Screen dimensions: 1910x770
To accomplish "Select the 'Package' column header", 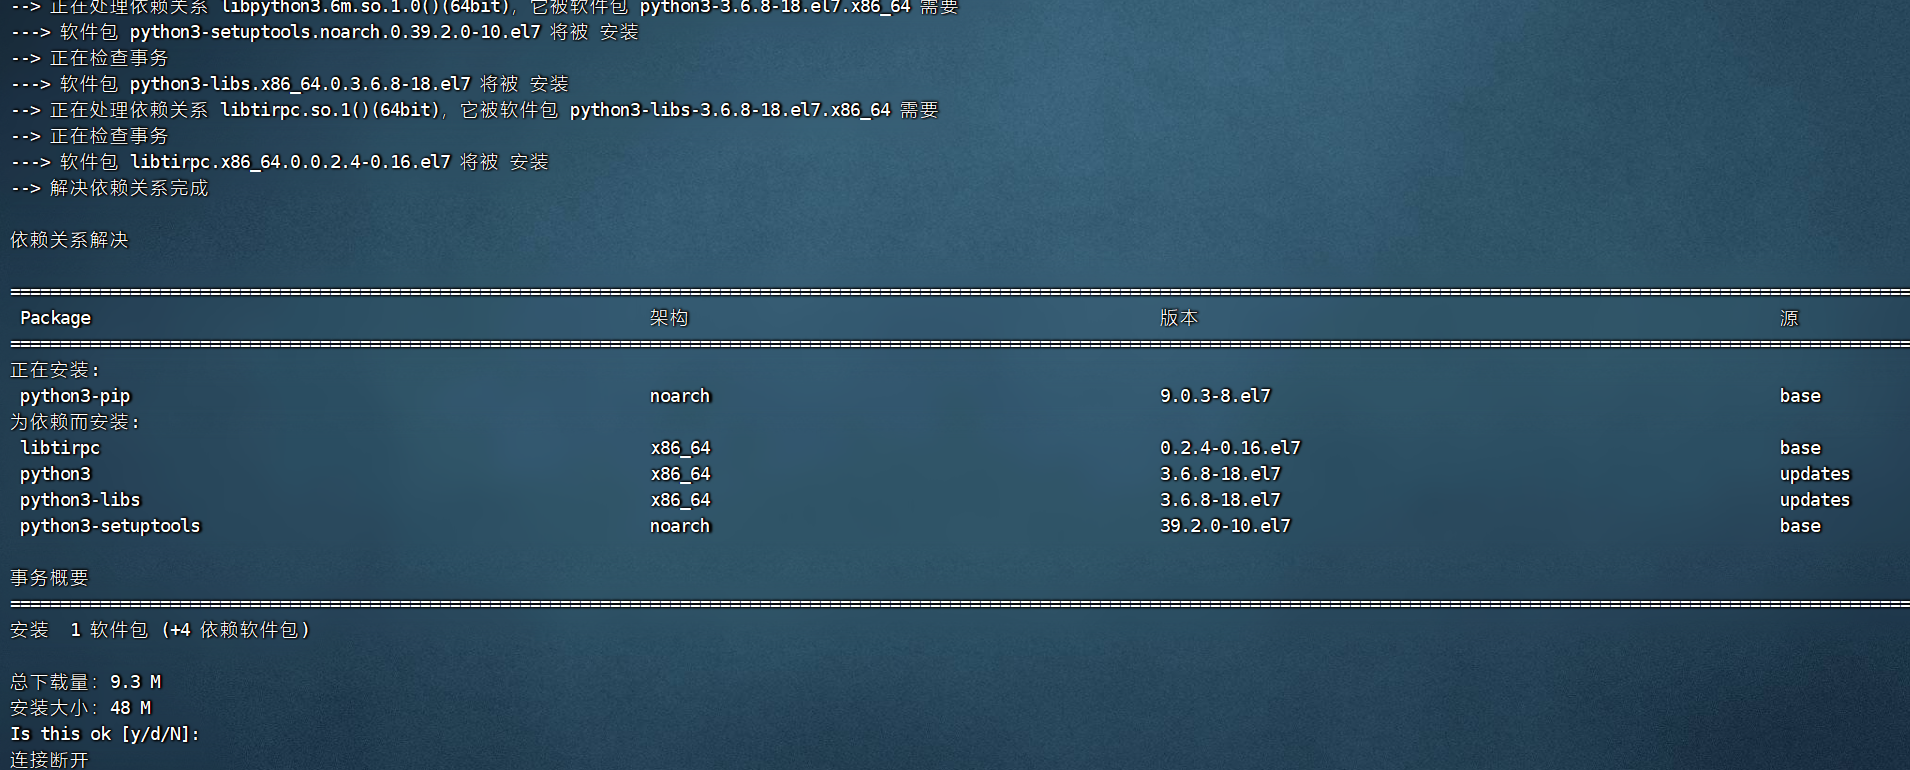I will [x=55, y=318].
